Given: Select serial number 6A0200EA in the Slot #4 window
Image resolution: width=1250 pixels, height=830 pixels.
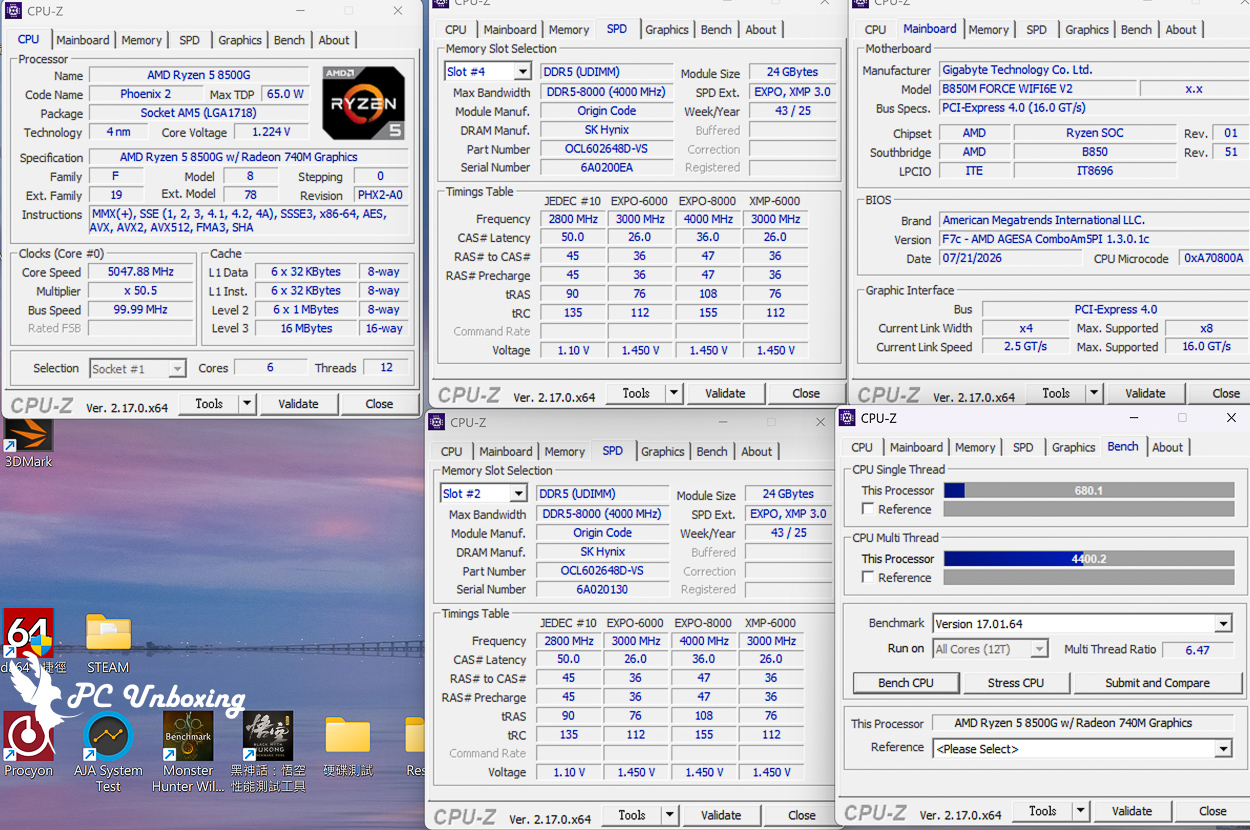Looking at the screenshot, I should pyautogui.click(x=606, y=168).
